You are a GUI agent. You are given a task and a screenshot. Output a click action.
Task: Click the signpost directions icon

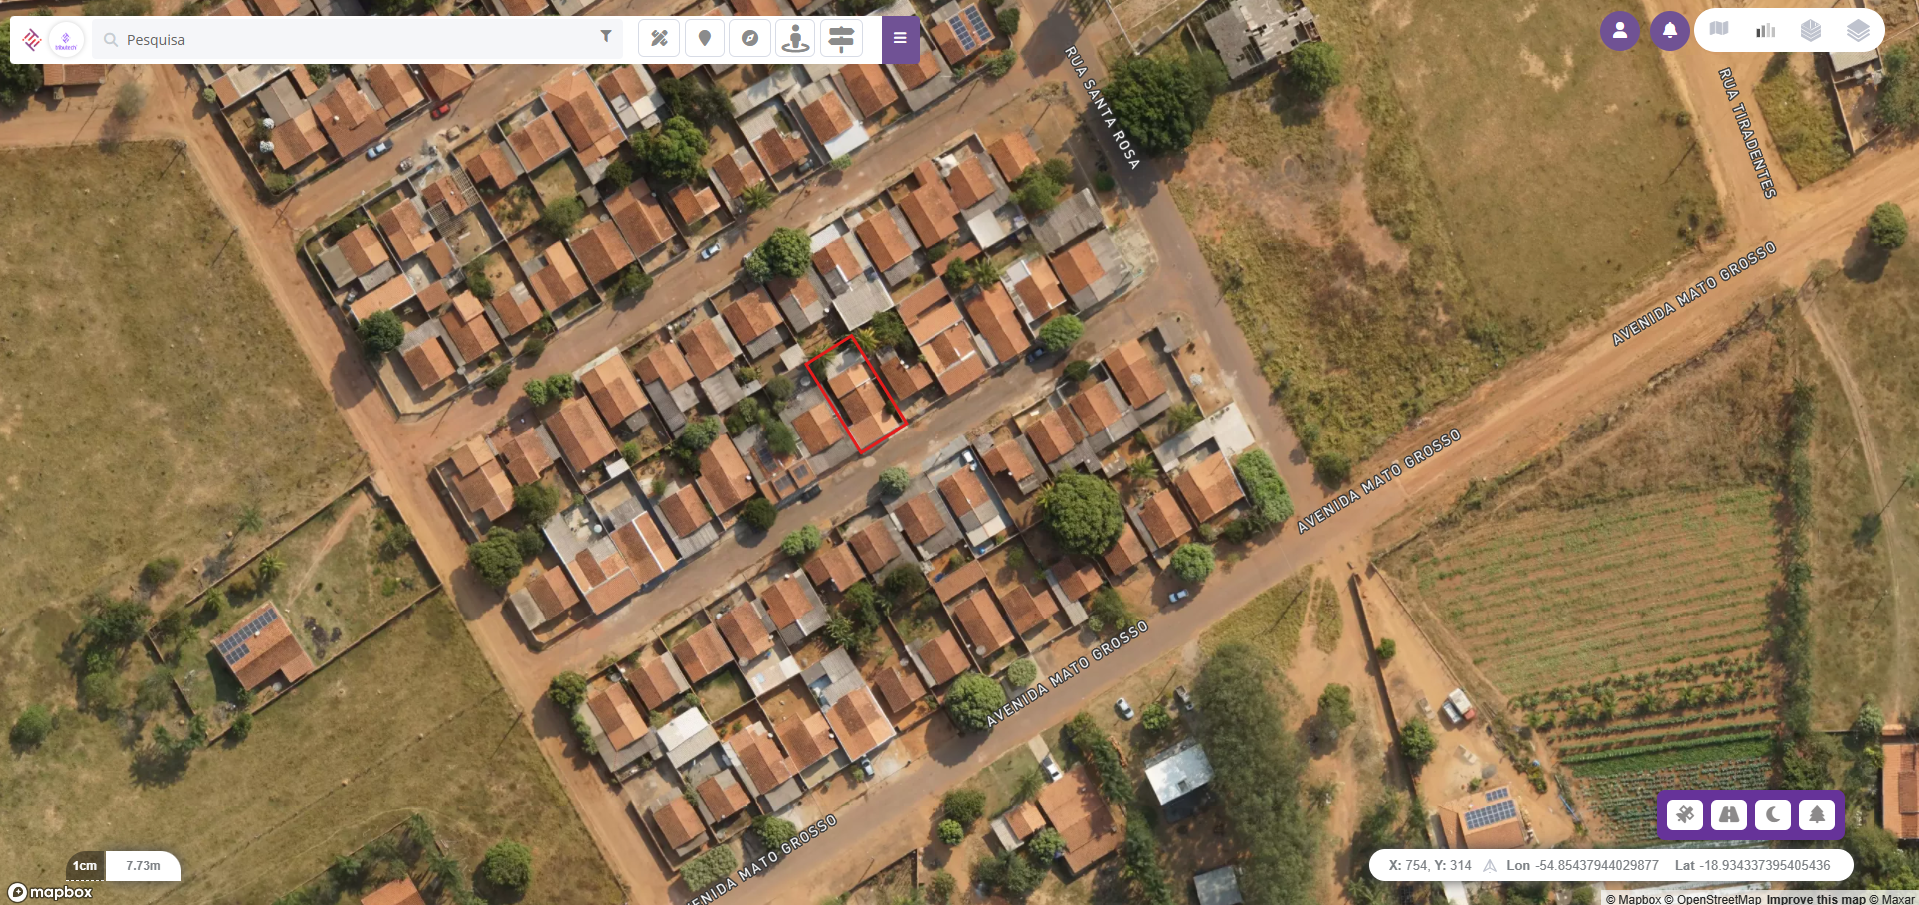pos(842,39)
